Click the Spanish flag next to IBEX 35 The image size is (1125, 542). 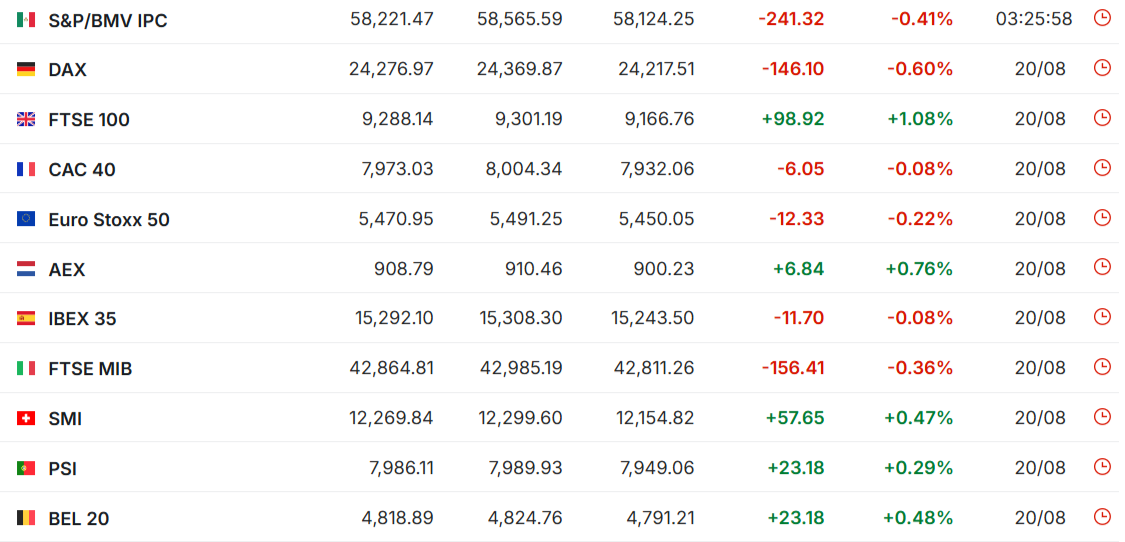(26, 319)
